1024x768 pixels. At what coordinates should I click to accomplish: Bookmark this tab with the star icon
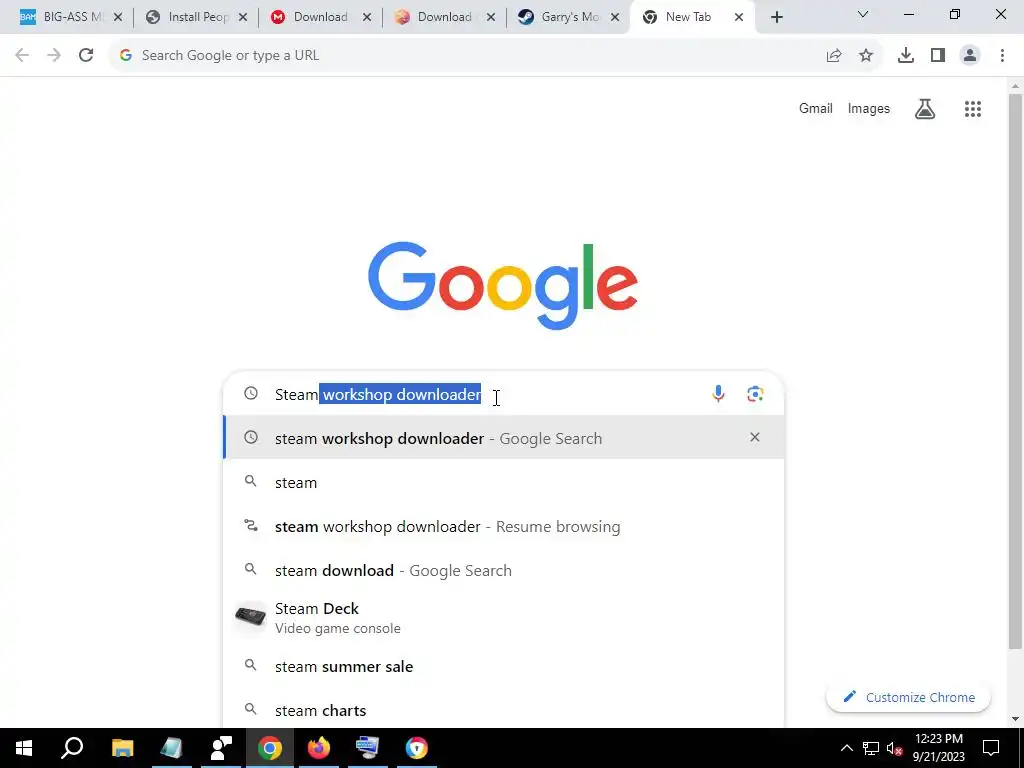pos(866,56)
